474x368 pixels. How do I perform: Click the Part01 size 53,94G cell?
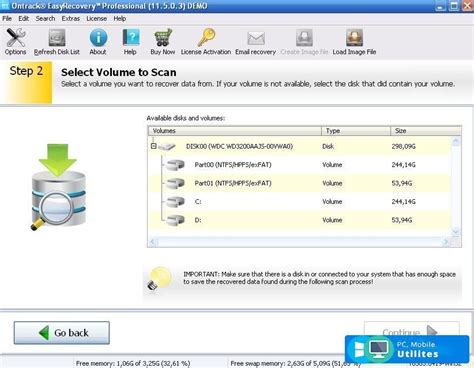point(402,183)
